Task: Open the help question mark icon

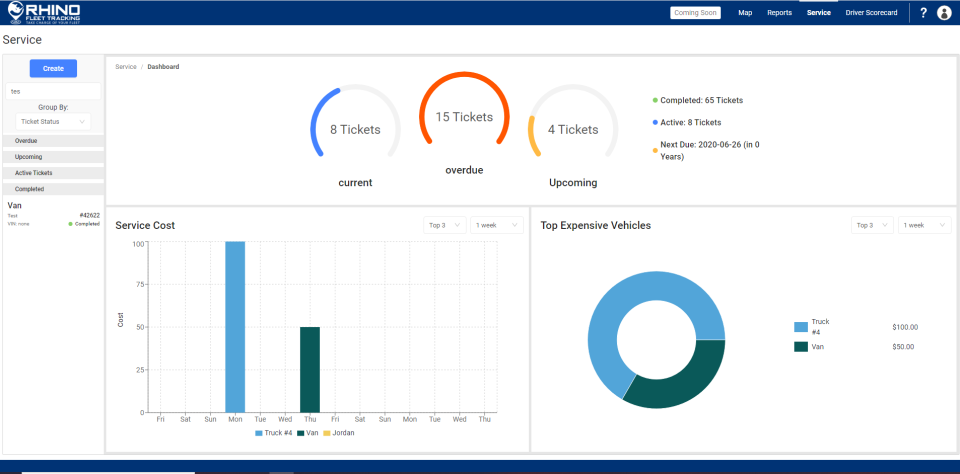Action: pos(923,13)
